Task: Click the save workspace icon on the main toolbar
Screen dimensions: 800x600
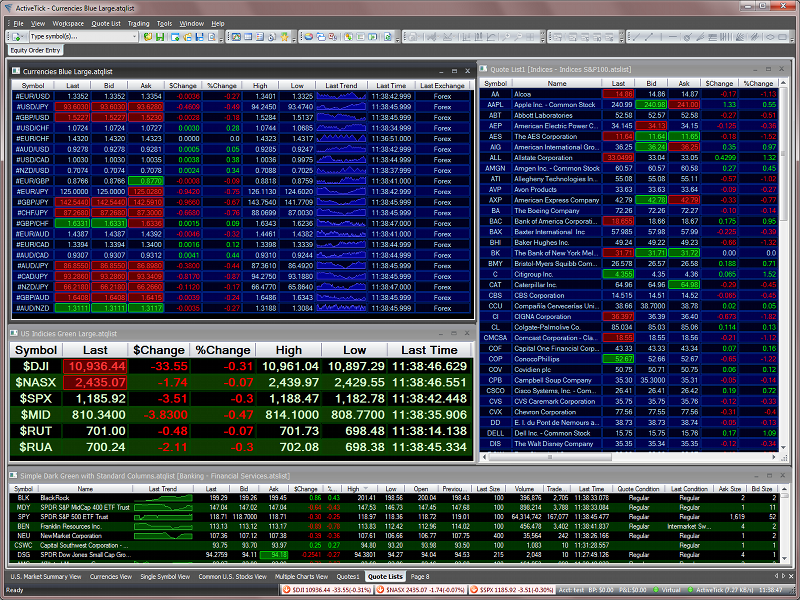Action: click(160, 37)
